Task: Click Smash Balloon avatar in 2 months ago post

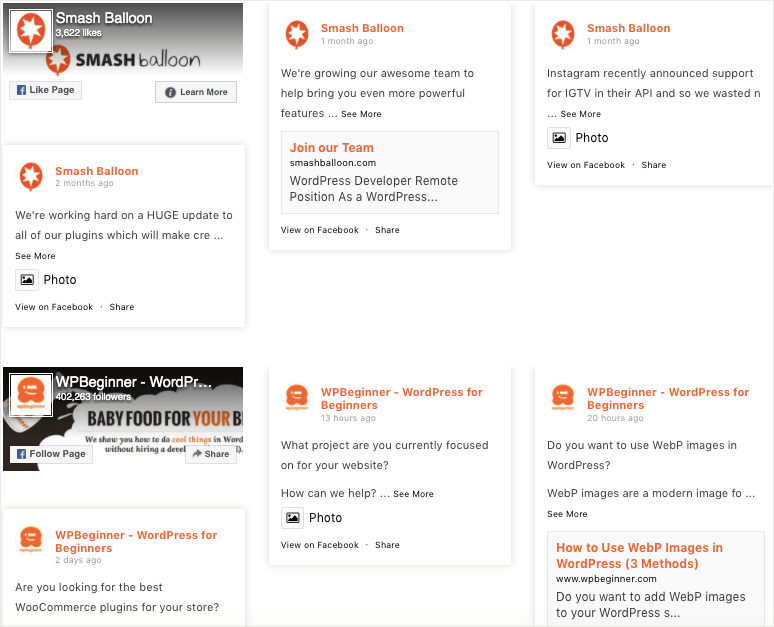Action: tap(31, 177)
